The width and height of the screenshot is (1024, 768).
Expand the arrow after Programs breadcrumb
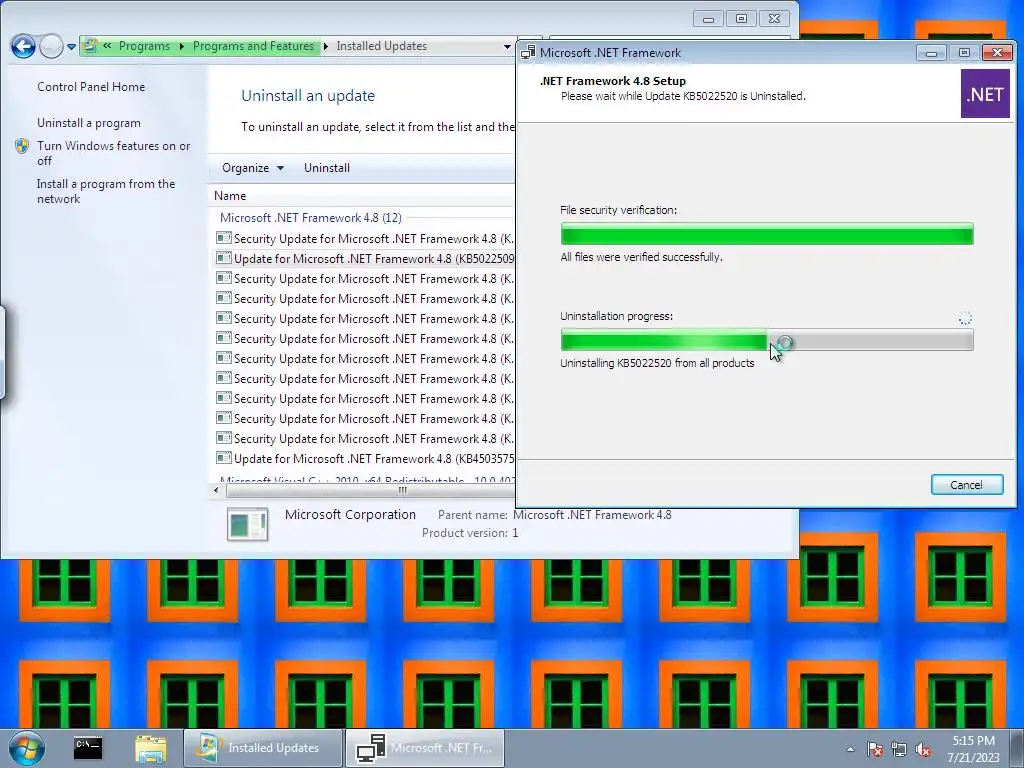click(x=181, y=46)
